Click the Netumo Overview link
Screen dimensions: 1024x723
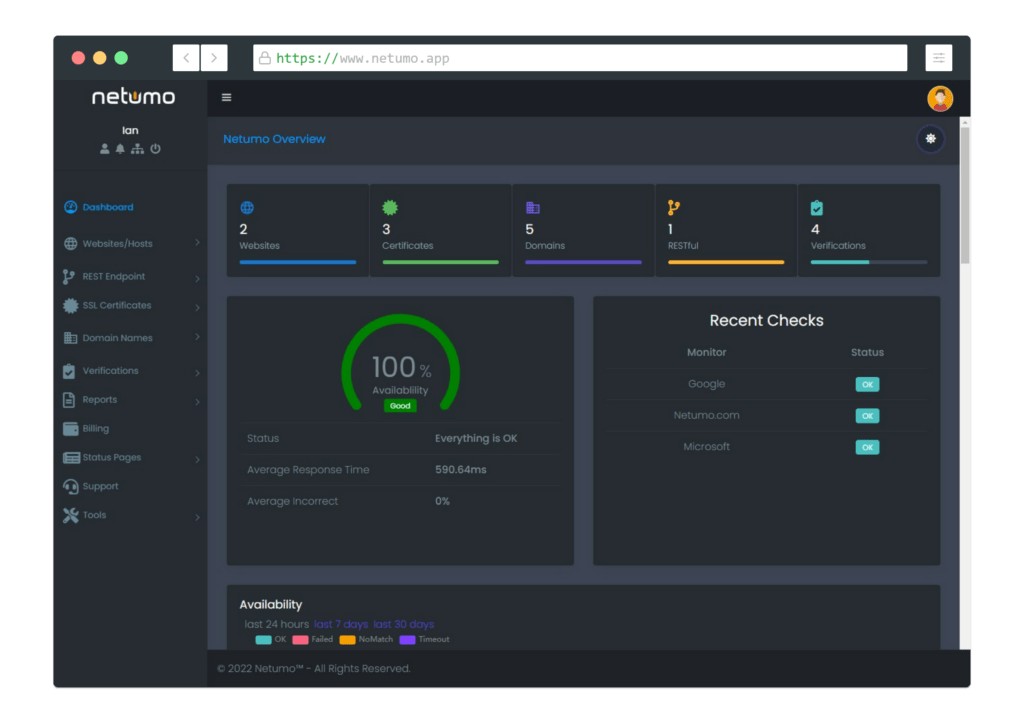point(274,139)
